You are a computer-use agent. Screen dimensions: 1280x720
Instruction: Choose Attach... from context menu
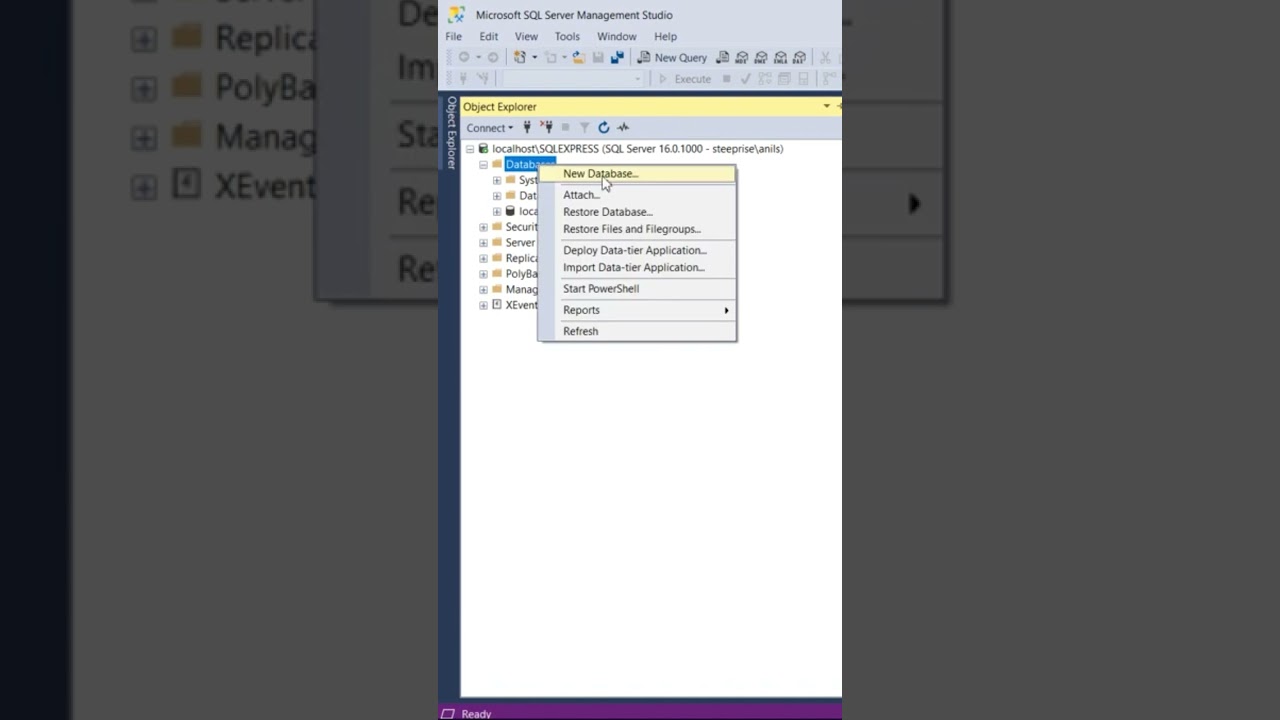[637, 195]
